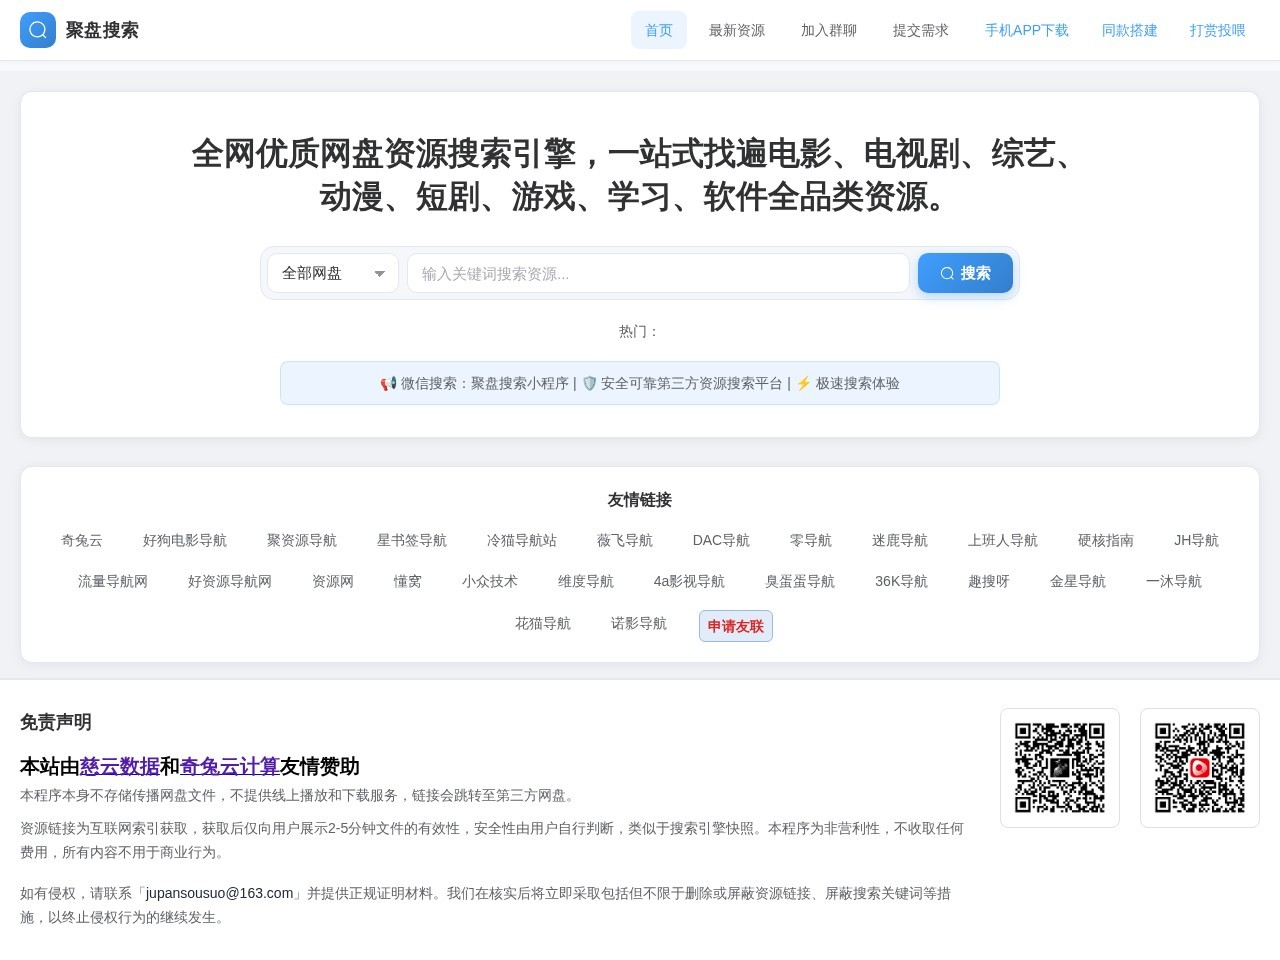Open 懂窝 link
Image resolution: width=1280 pixels, height=960 pixels.
click(408, 581)
